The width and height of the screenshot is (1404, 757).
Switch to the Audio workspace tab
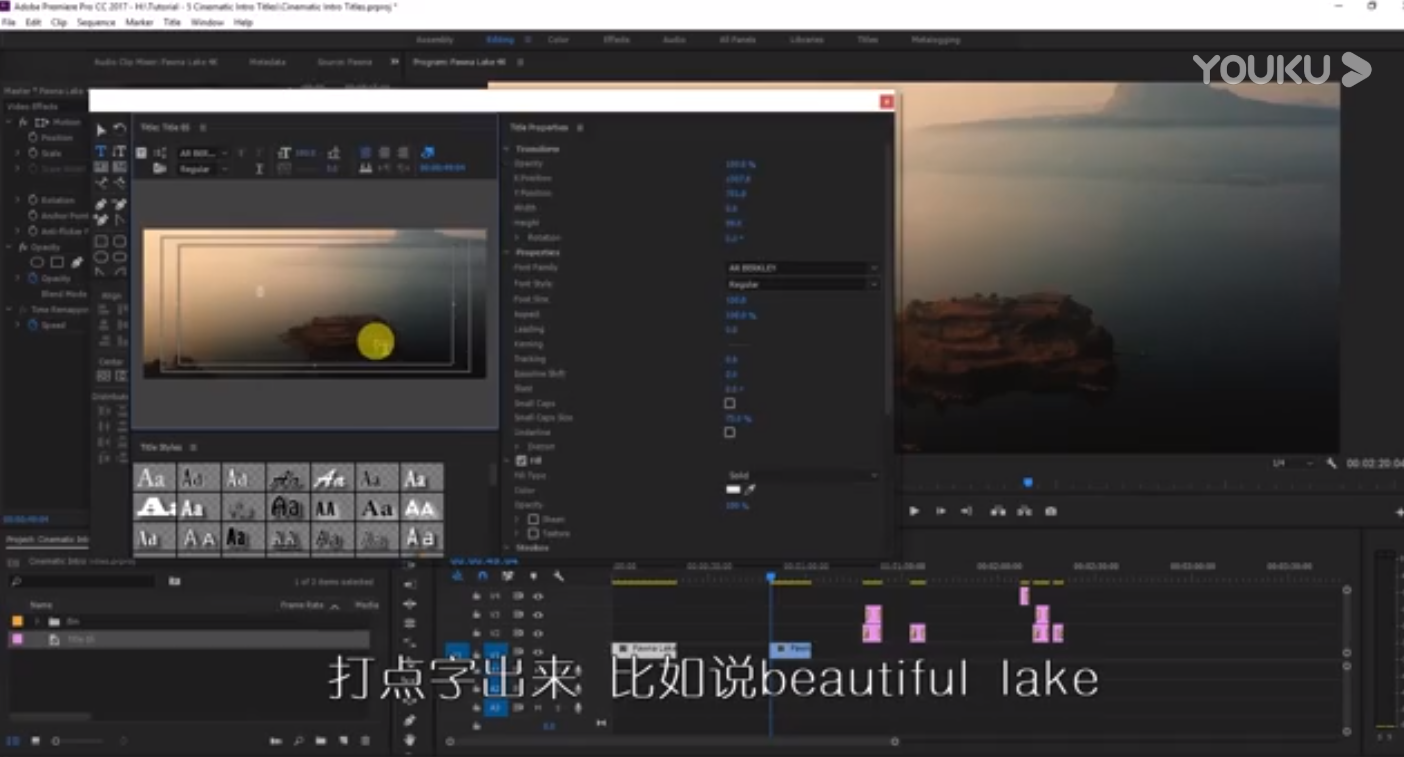tap(674, 40)
